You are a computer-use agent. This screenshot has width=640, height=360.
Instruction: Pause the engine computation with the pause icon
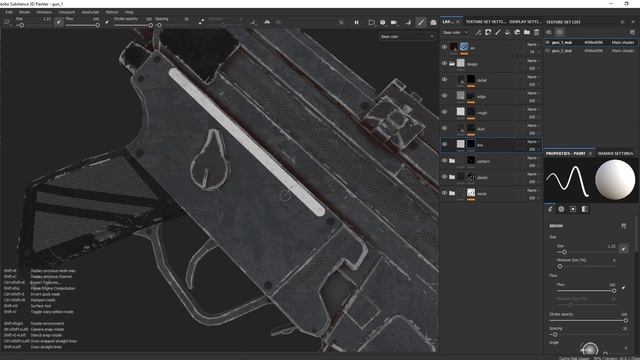(356, 22)
